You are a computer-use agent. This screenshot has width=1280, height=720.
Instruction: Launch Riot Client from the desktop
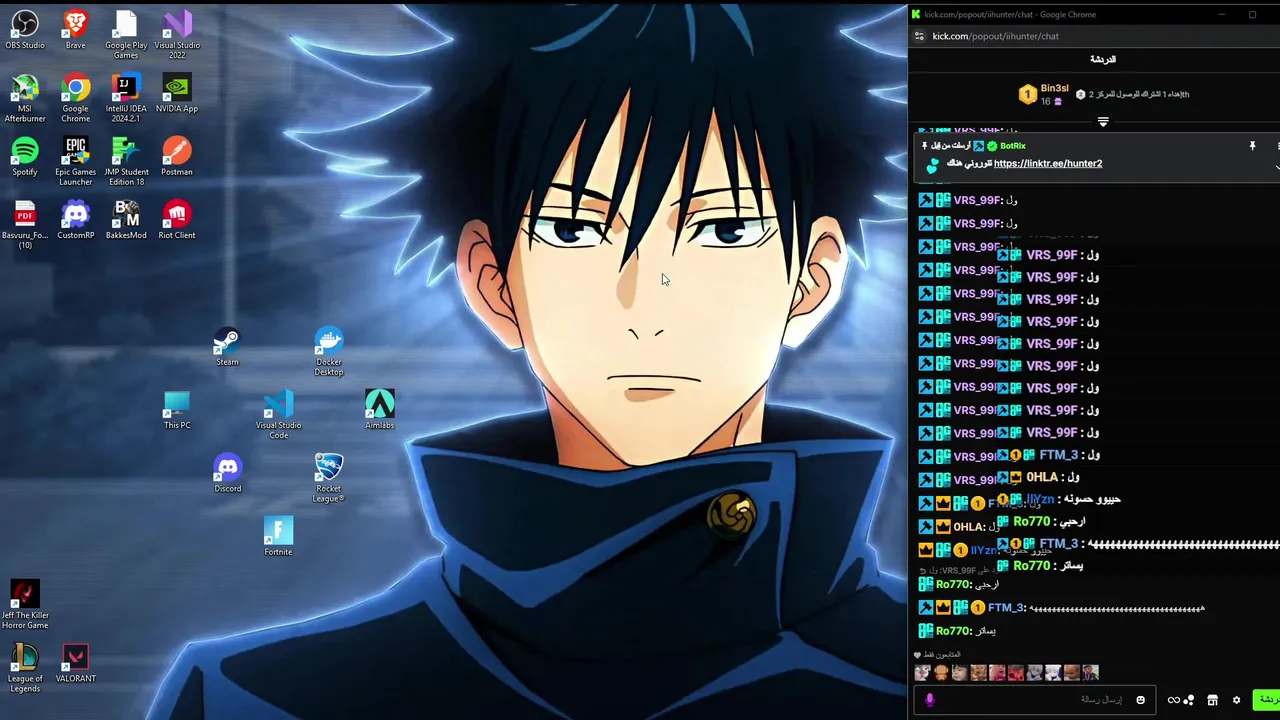177,219
